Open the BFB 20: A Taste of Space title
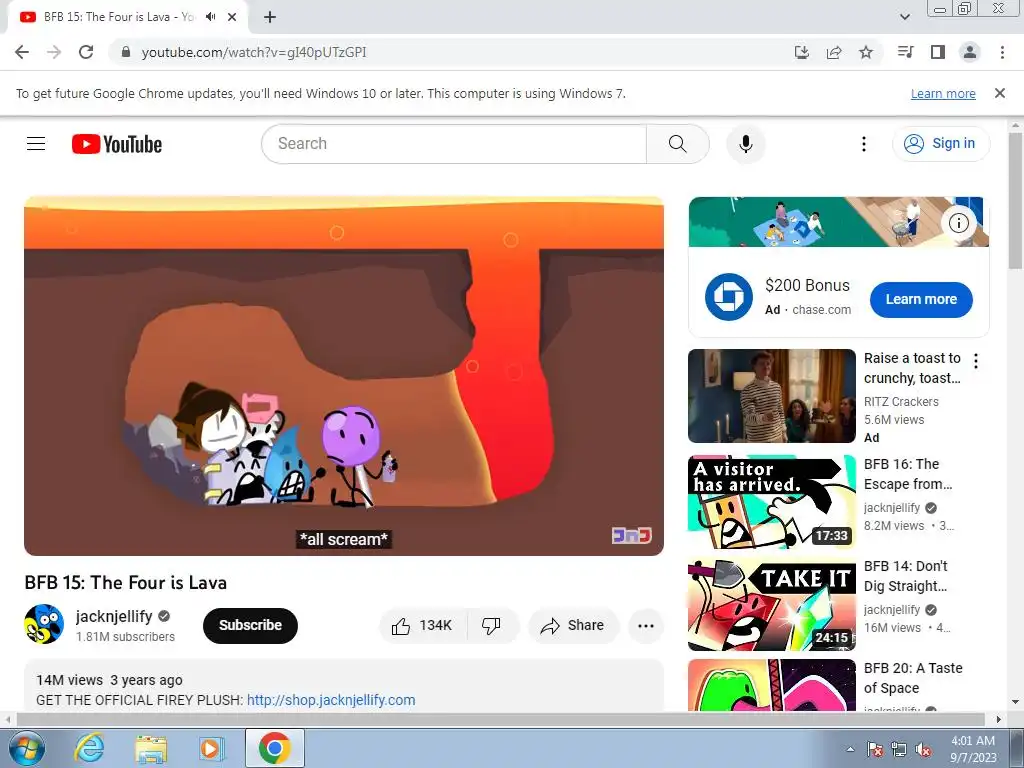Screen dimensions: 1024x768 click(x=912, y=678)
